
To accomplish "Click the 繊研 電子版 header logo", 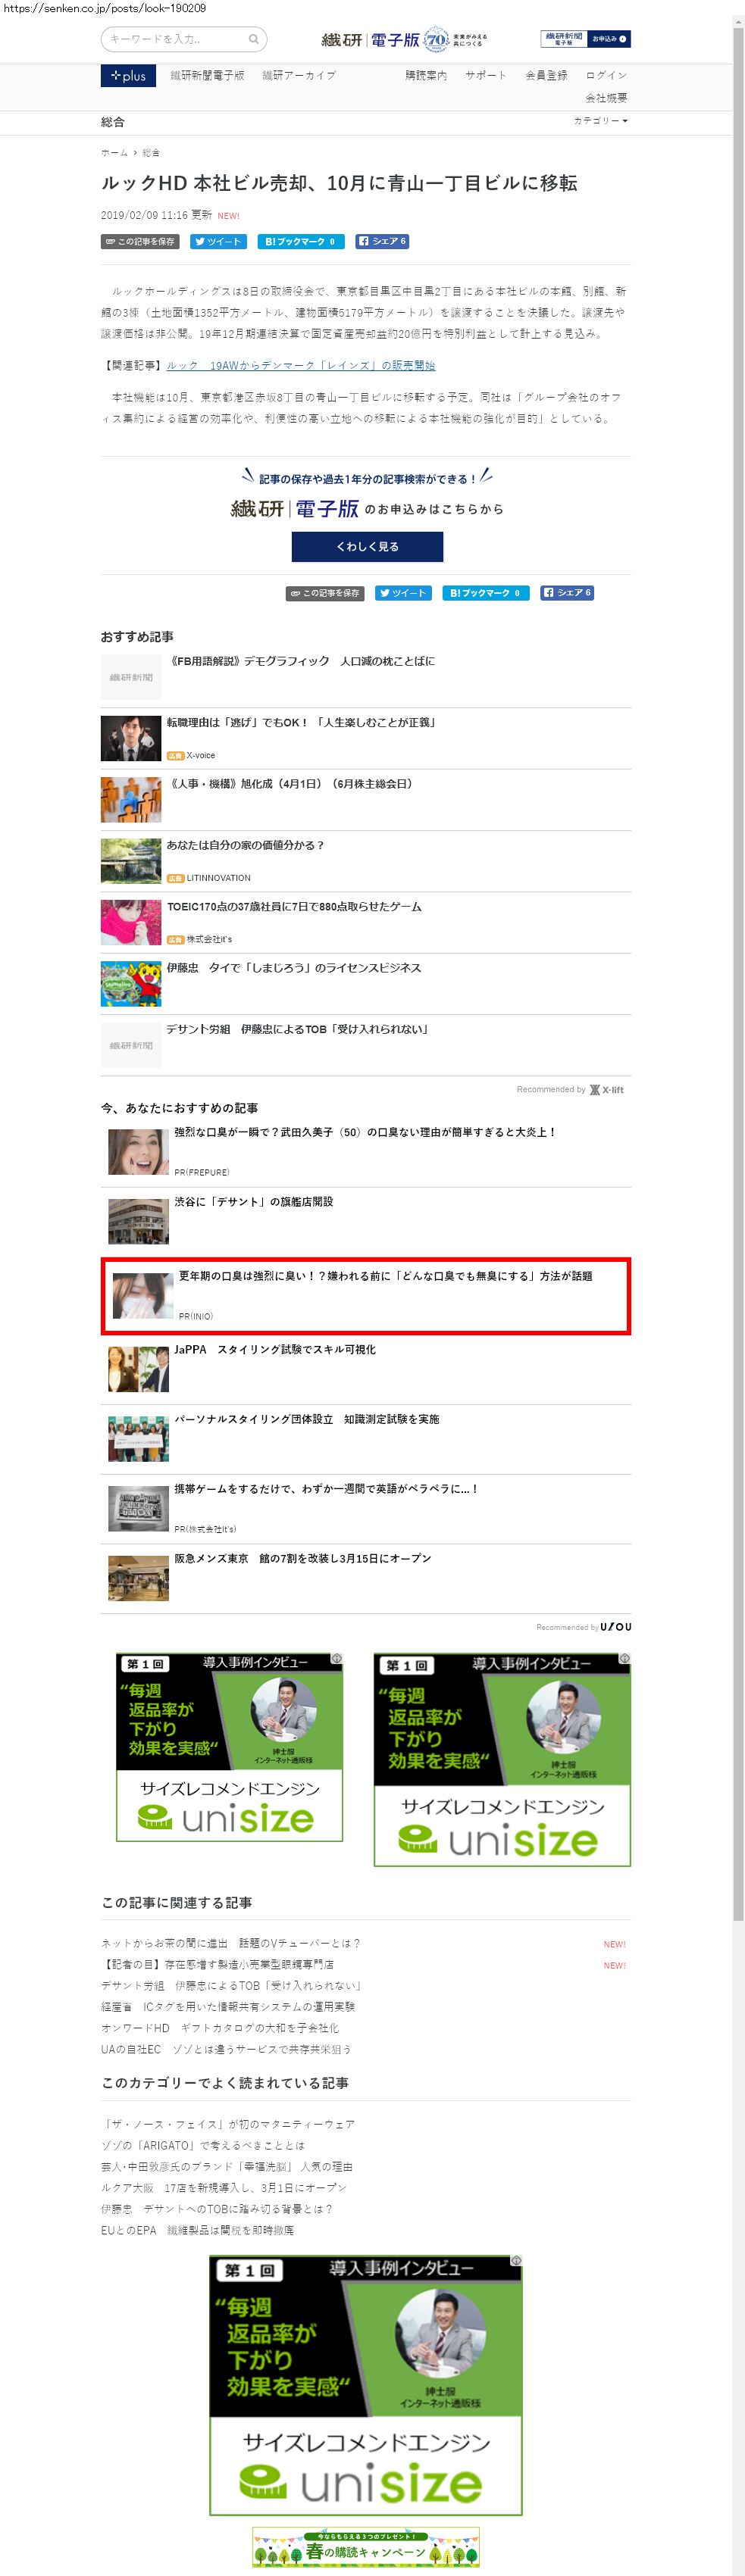I will (x=403, y=40).
